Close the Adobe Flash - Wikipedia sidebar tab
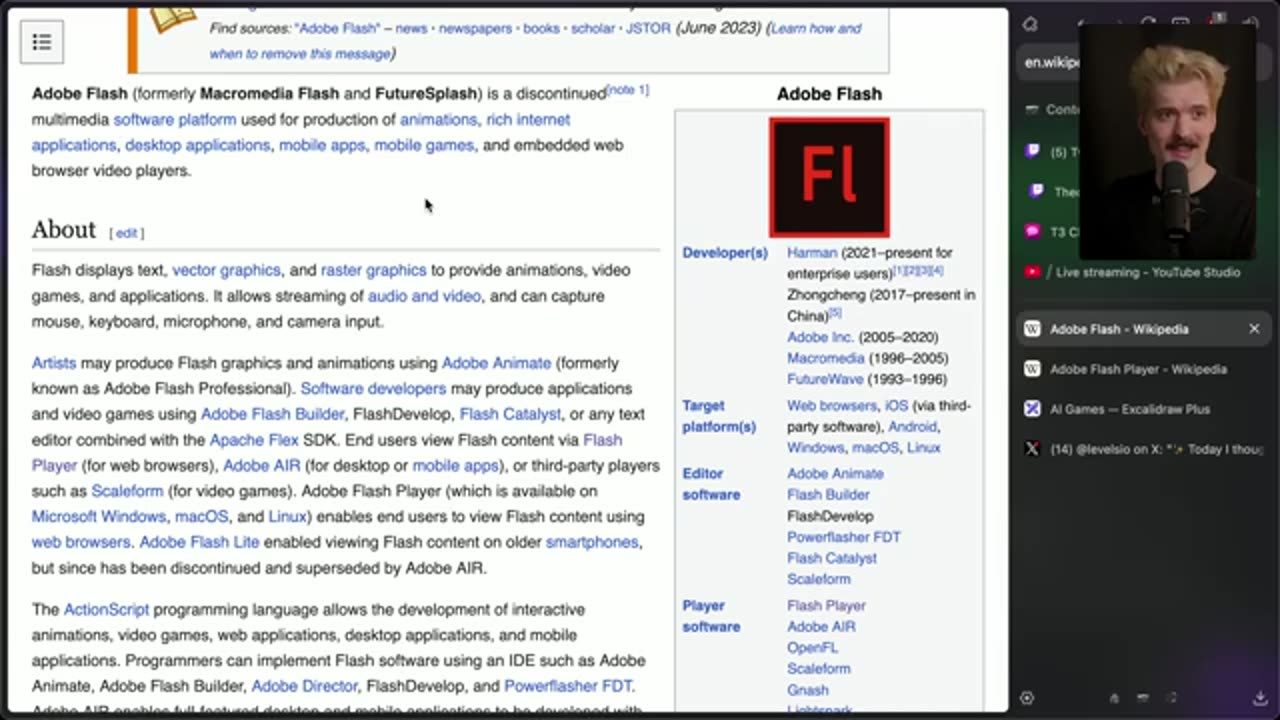Screen dimensions: 1280x720 pyautogui.click(x=1254, y=329)
